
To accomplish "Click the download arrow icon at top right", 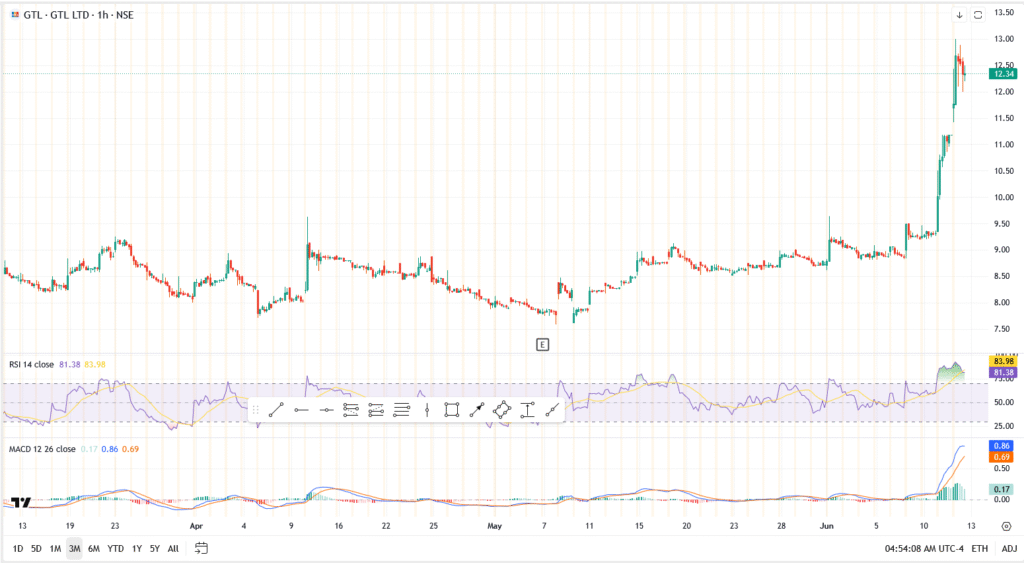I will (x=959, y=14).
